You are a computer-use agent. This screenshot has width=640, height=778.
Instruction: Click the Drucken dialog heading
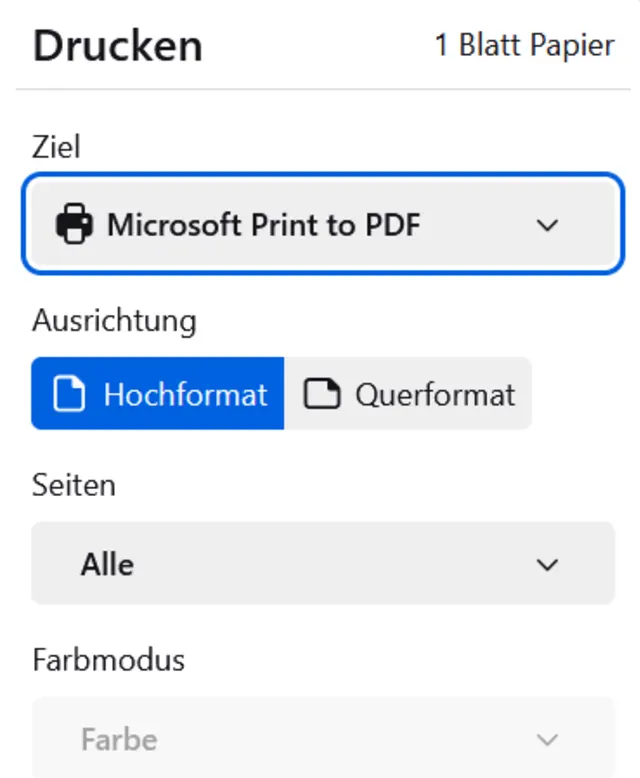click(118, 46)
